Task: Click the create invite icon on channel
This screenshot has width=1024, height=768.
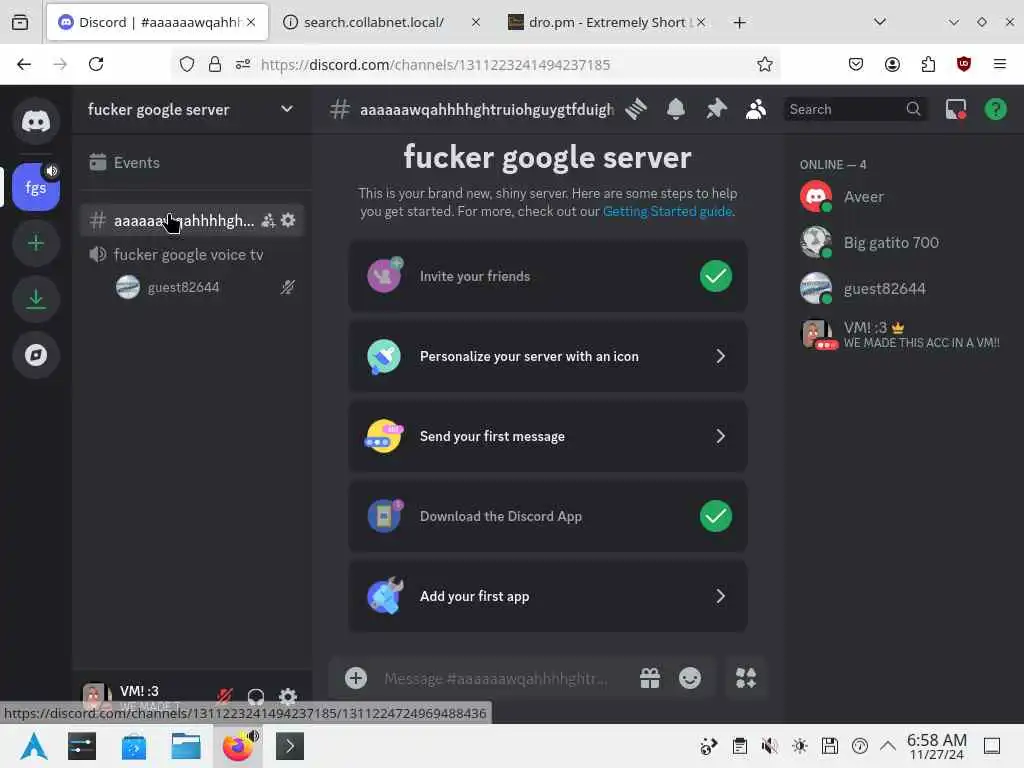Action: pyautogui.click(x=268, y=221)
